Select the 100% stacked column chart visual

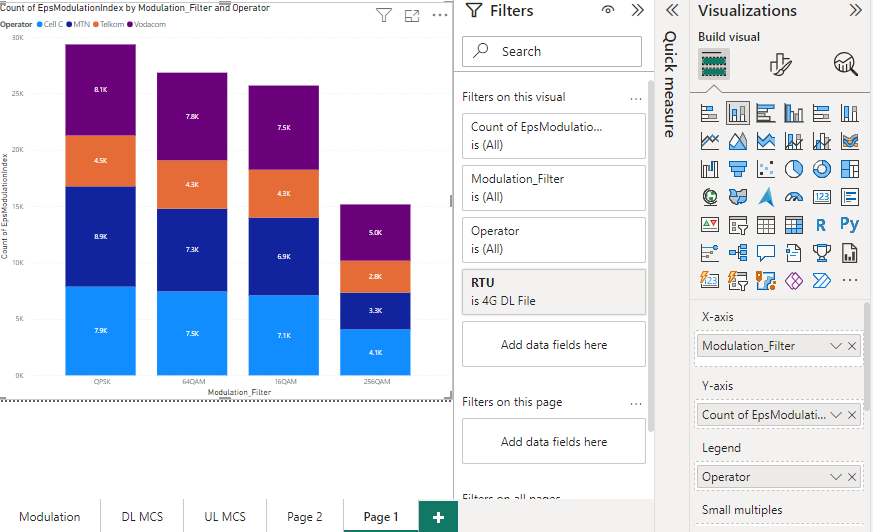point(850,114)
